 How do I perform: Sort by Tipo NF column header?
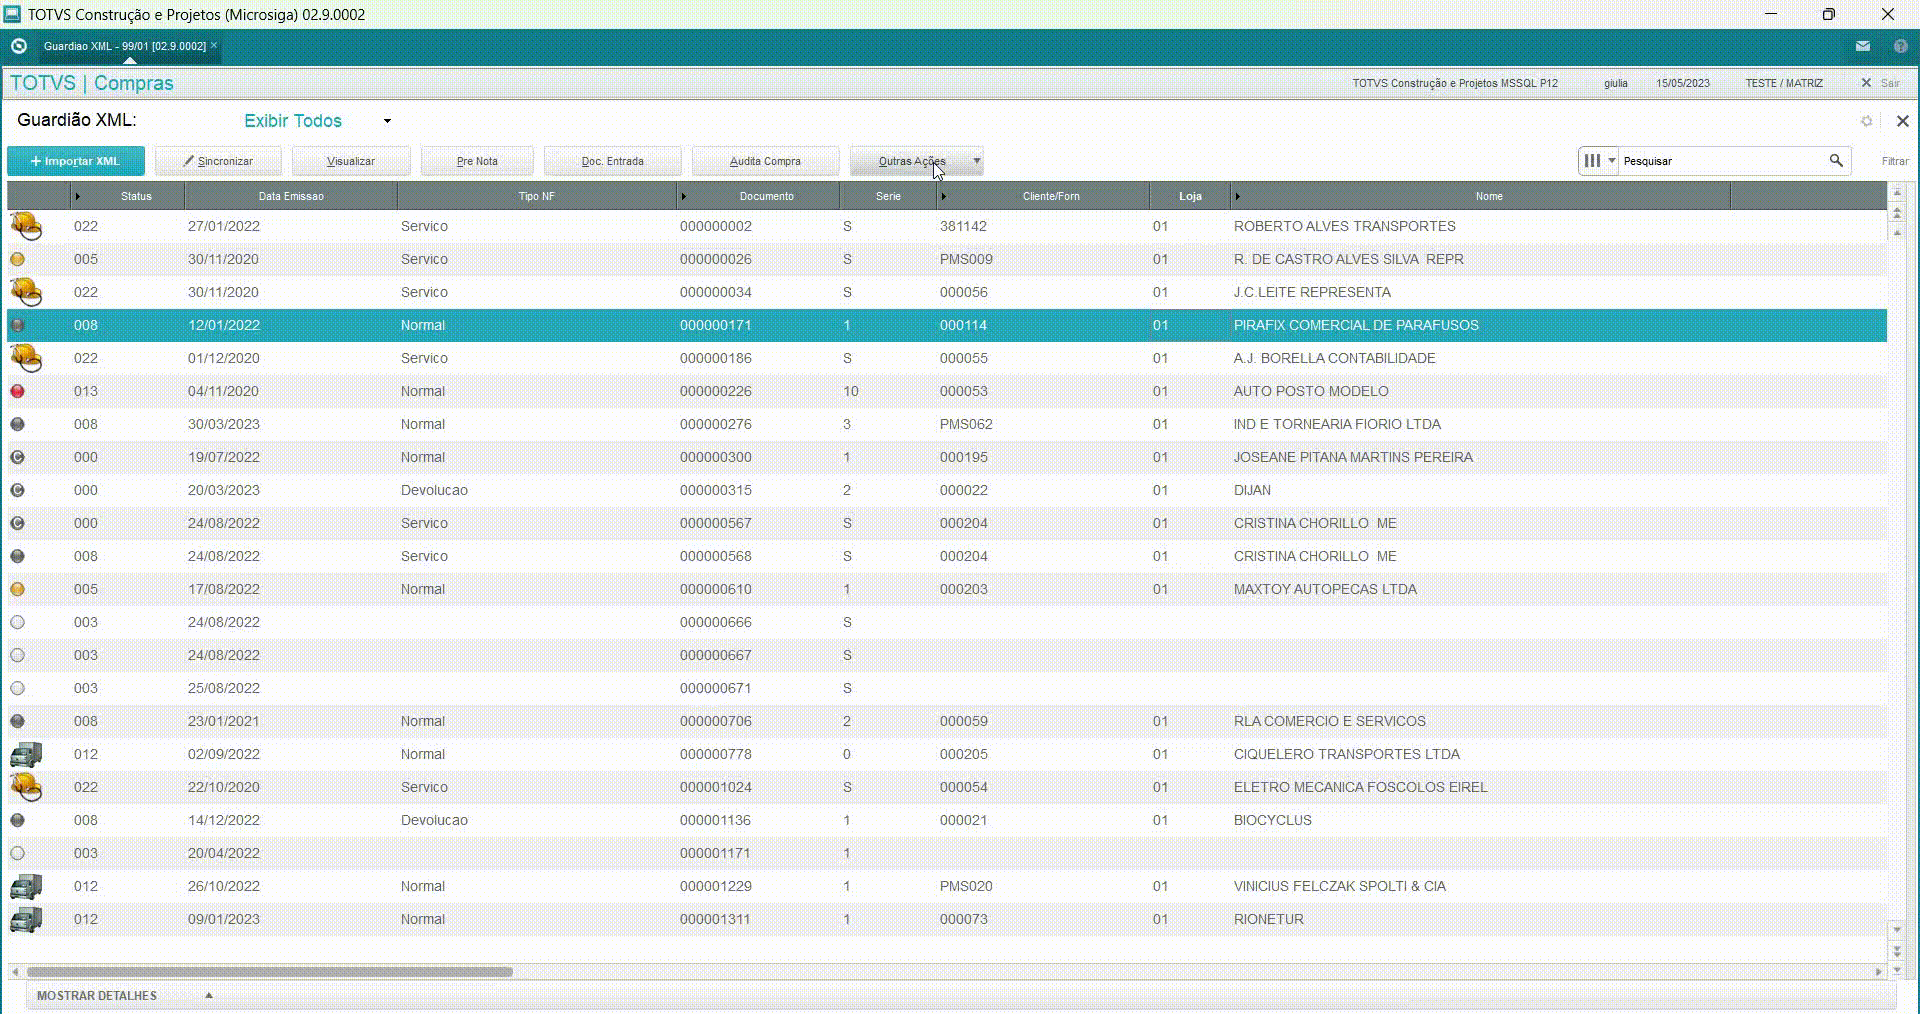[536, 196]
